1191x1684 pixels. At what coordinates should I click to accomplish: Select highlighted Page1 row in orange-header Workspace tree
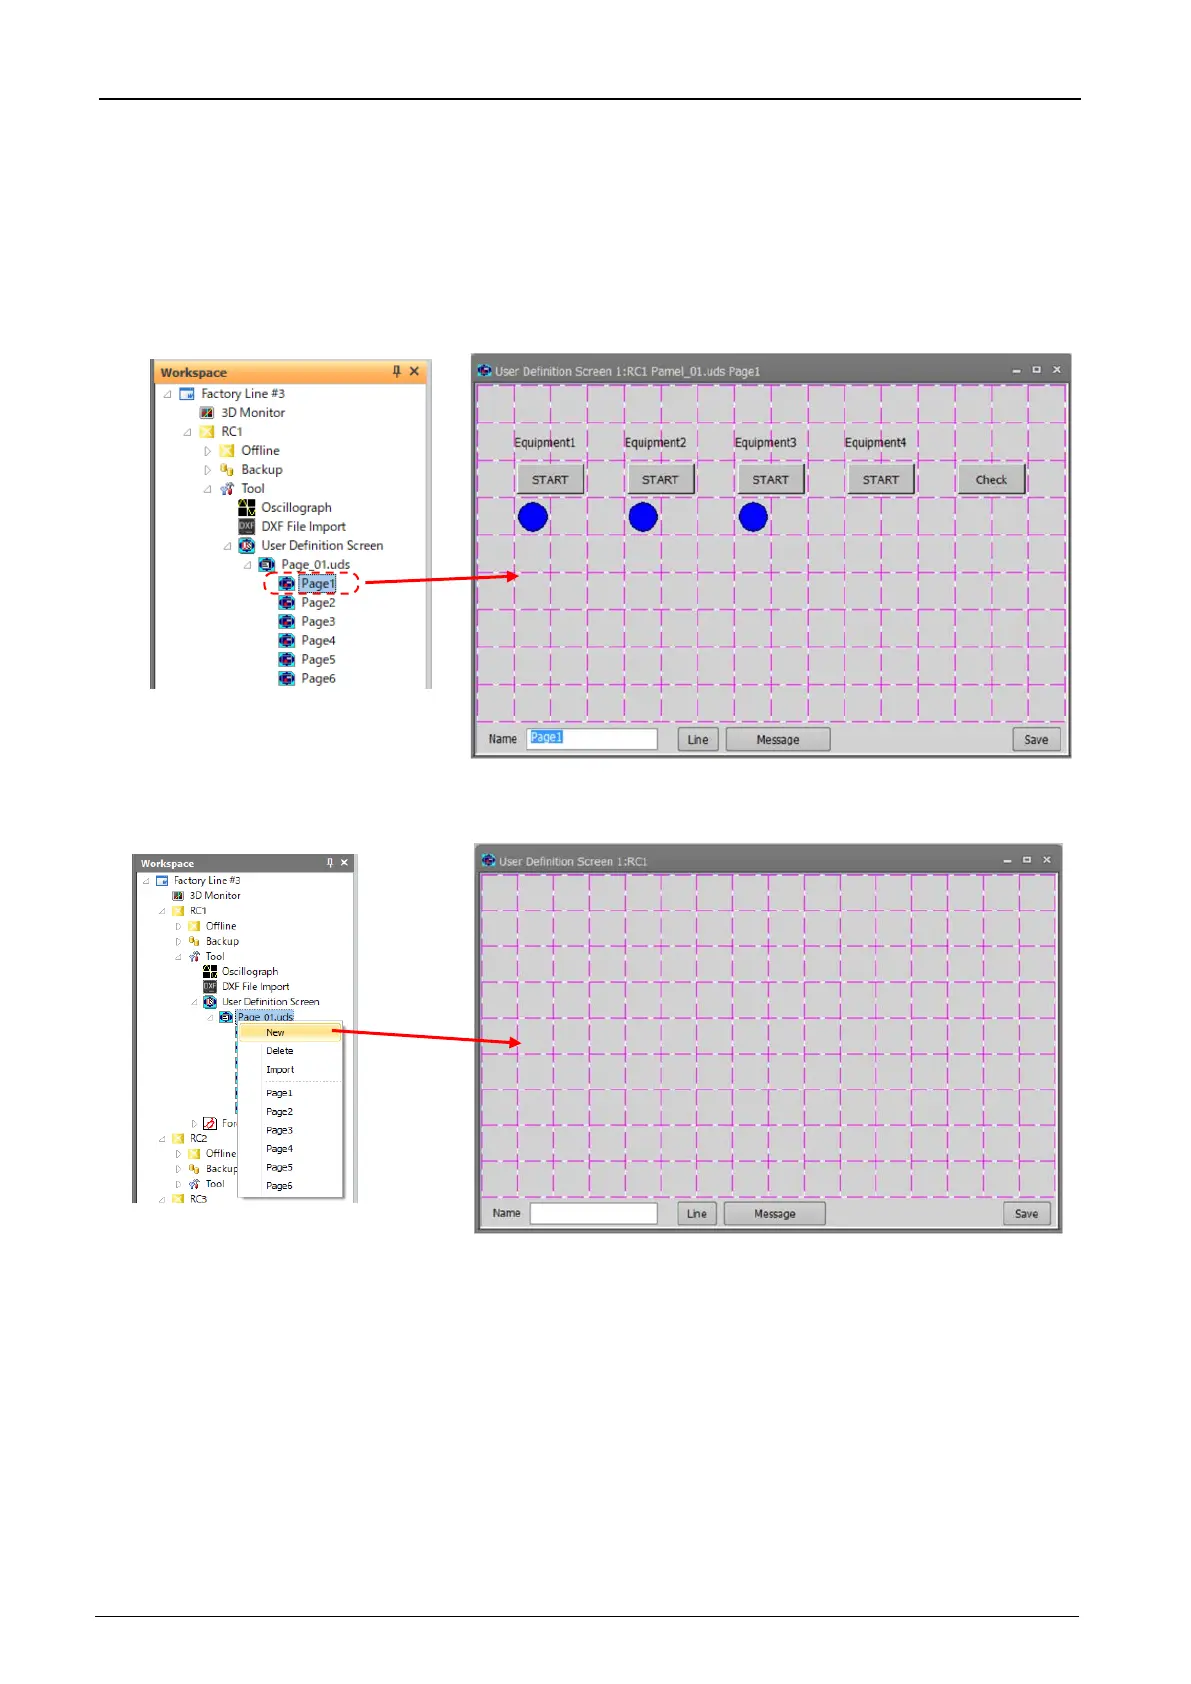(318, 584)
